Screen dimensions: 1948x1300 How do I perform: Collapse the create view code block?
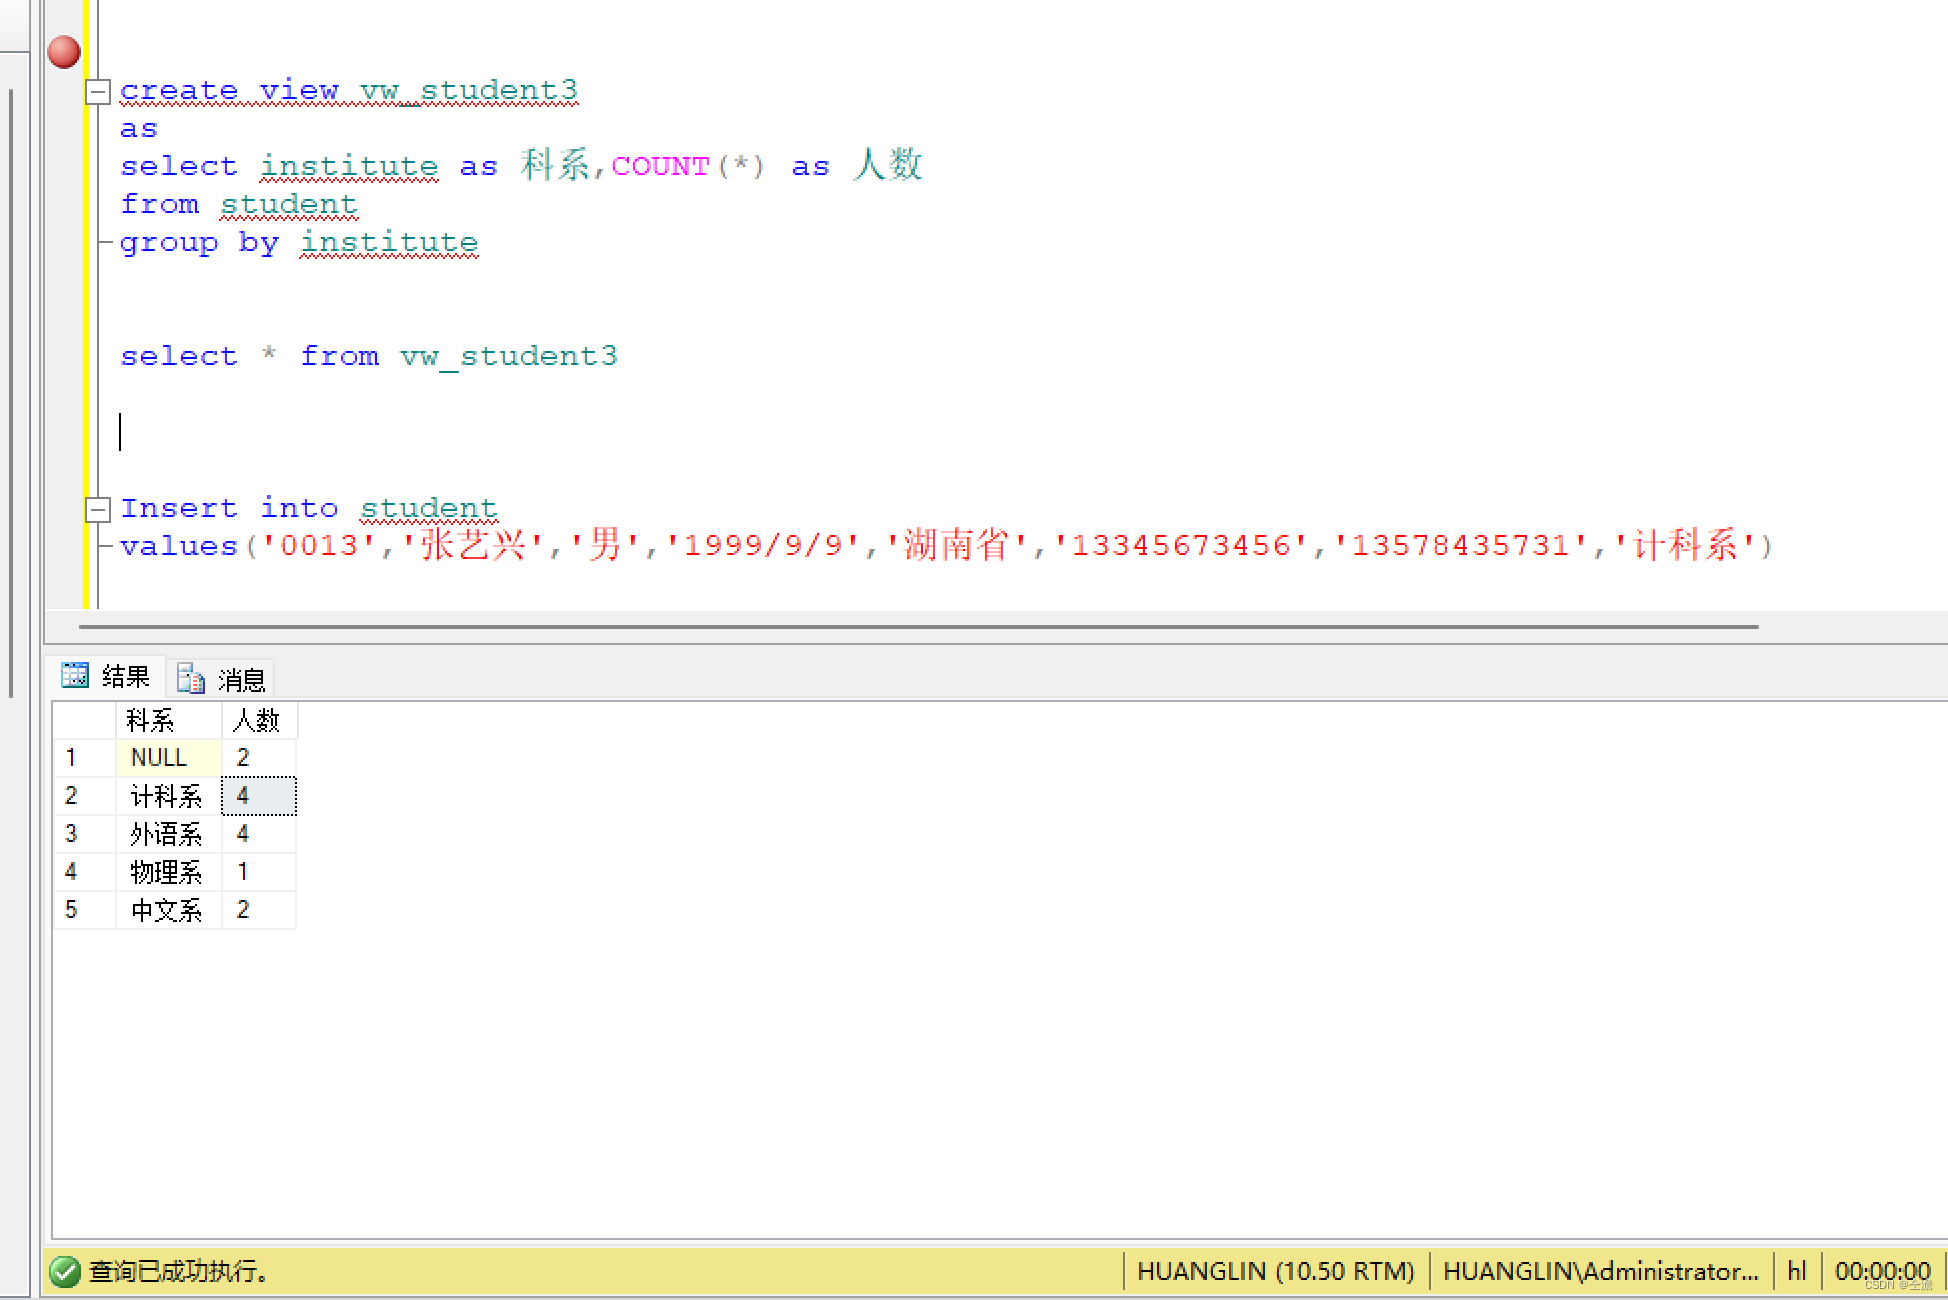[98, 92]
